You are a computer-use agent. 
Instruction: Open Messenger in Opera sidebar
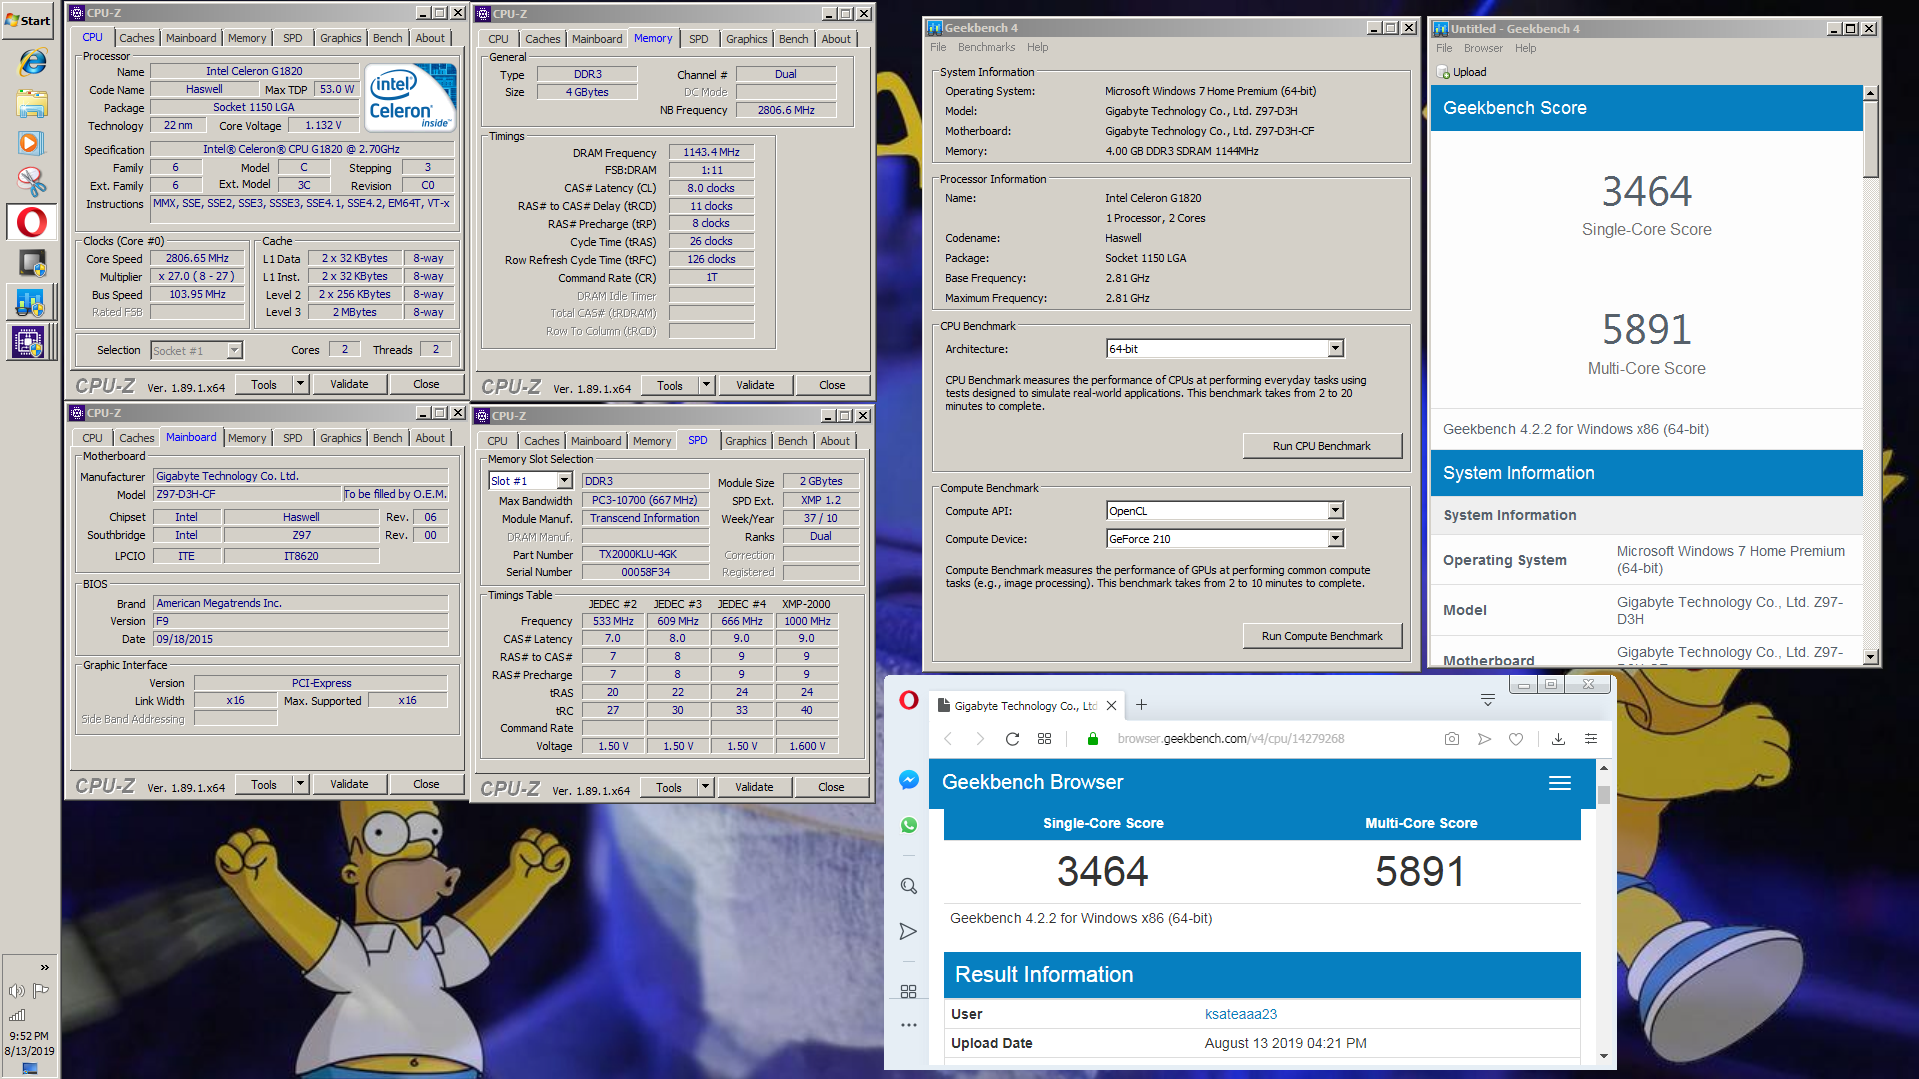(x=908, y=780)
